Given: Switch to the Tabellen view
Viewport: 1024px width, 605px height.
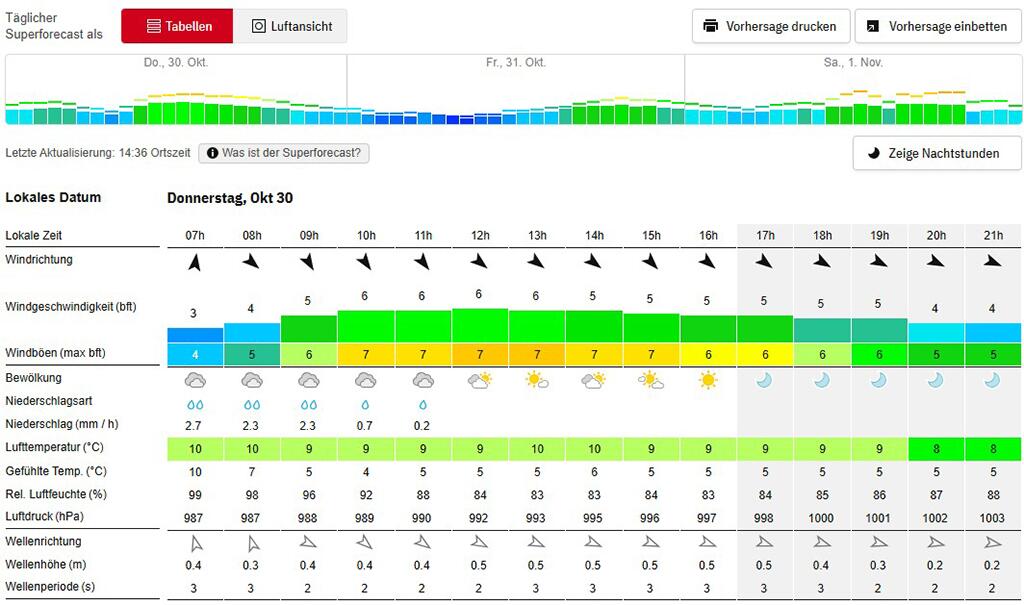Looking at the screenshot, I should [177, 26].
